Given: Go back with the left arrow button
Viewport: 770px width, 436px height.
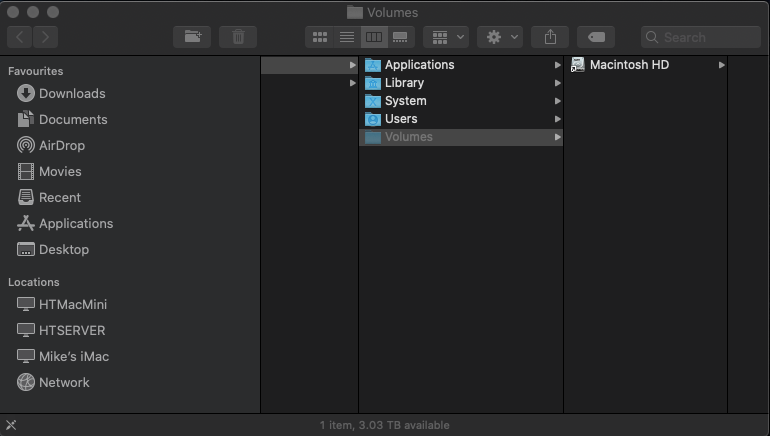Looking at the screenshot, I should (20, 37).
